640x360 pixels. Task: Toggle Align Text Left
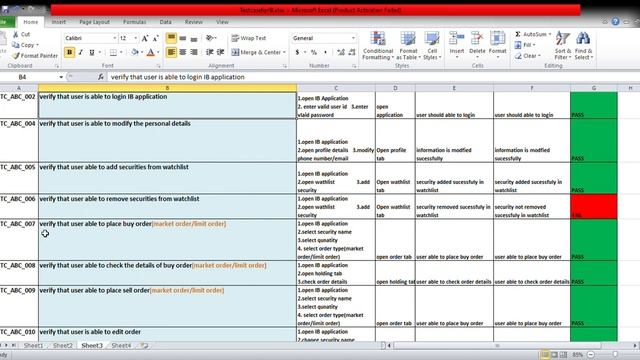click(171, 52)
